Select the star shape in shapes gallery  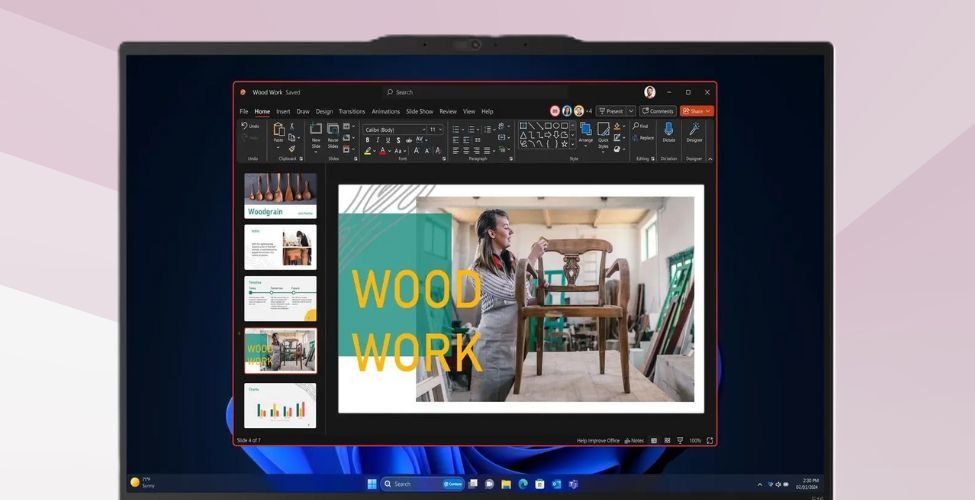click(x=564, y=144)
